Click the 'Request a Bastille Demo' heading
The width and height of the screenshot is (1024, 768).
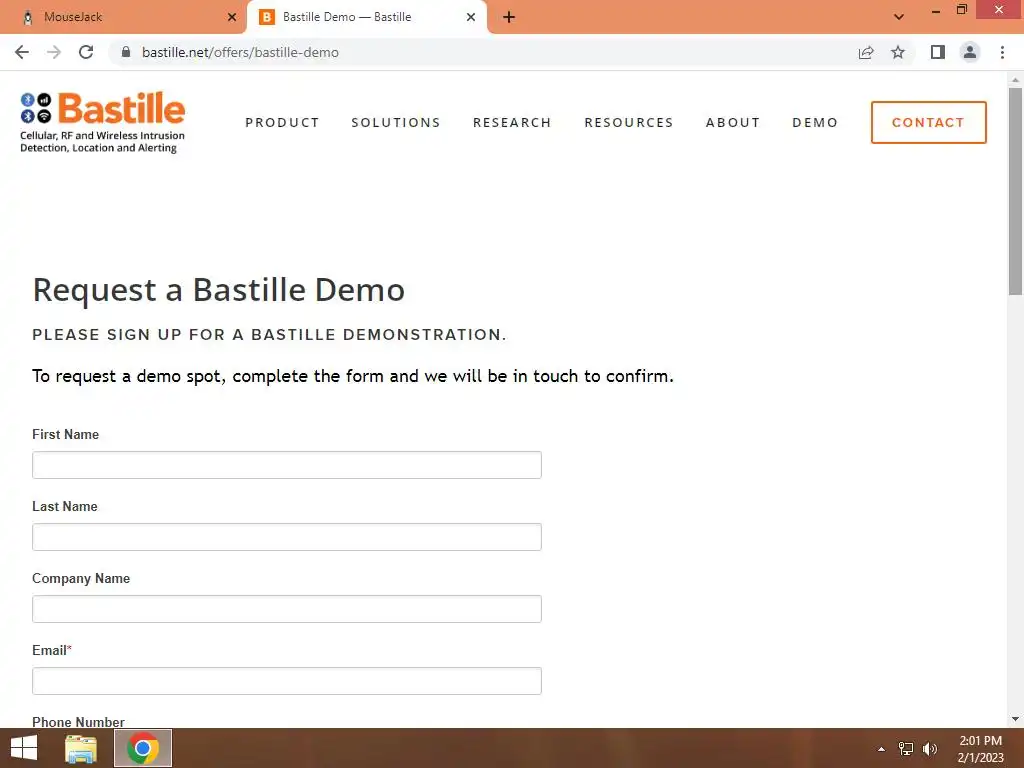(219, 290)
